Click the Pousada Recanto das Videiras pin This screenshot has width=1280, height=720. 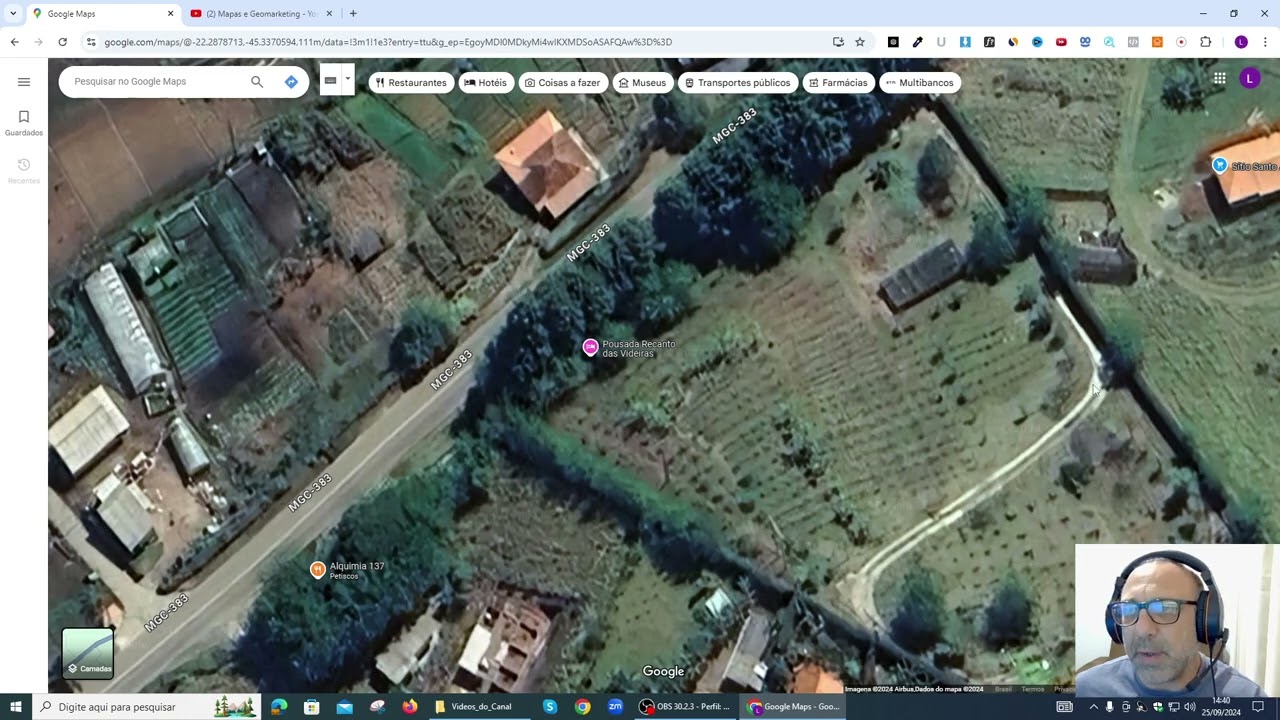click(590, 347)
